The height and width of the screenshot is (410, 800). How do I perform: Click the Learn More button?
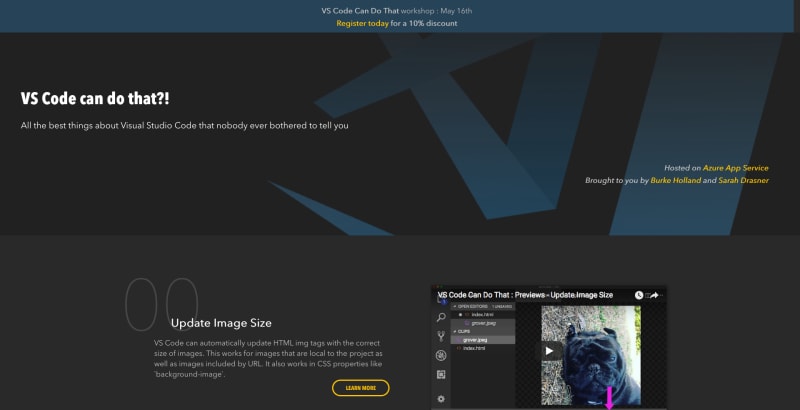tap(361, 388)
